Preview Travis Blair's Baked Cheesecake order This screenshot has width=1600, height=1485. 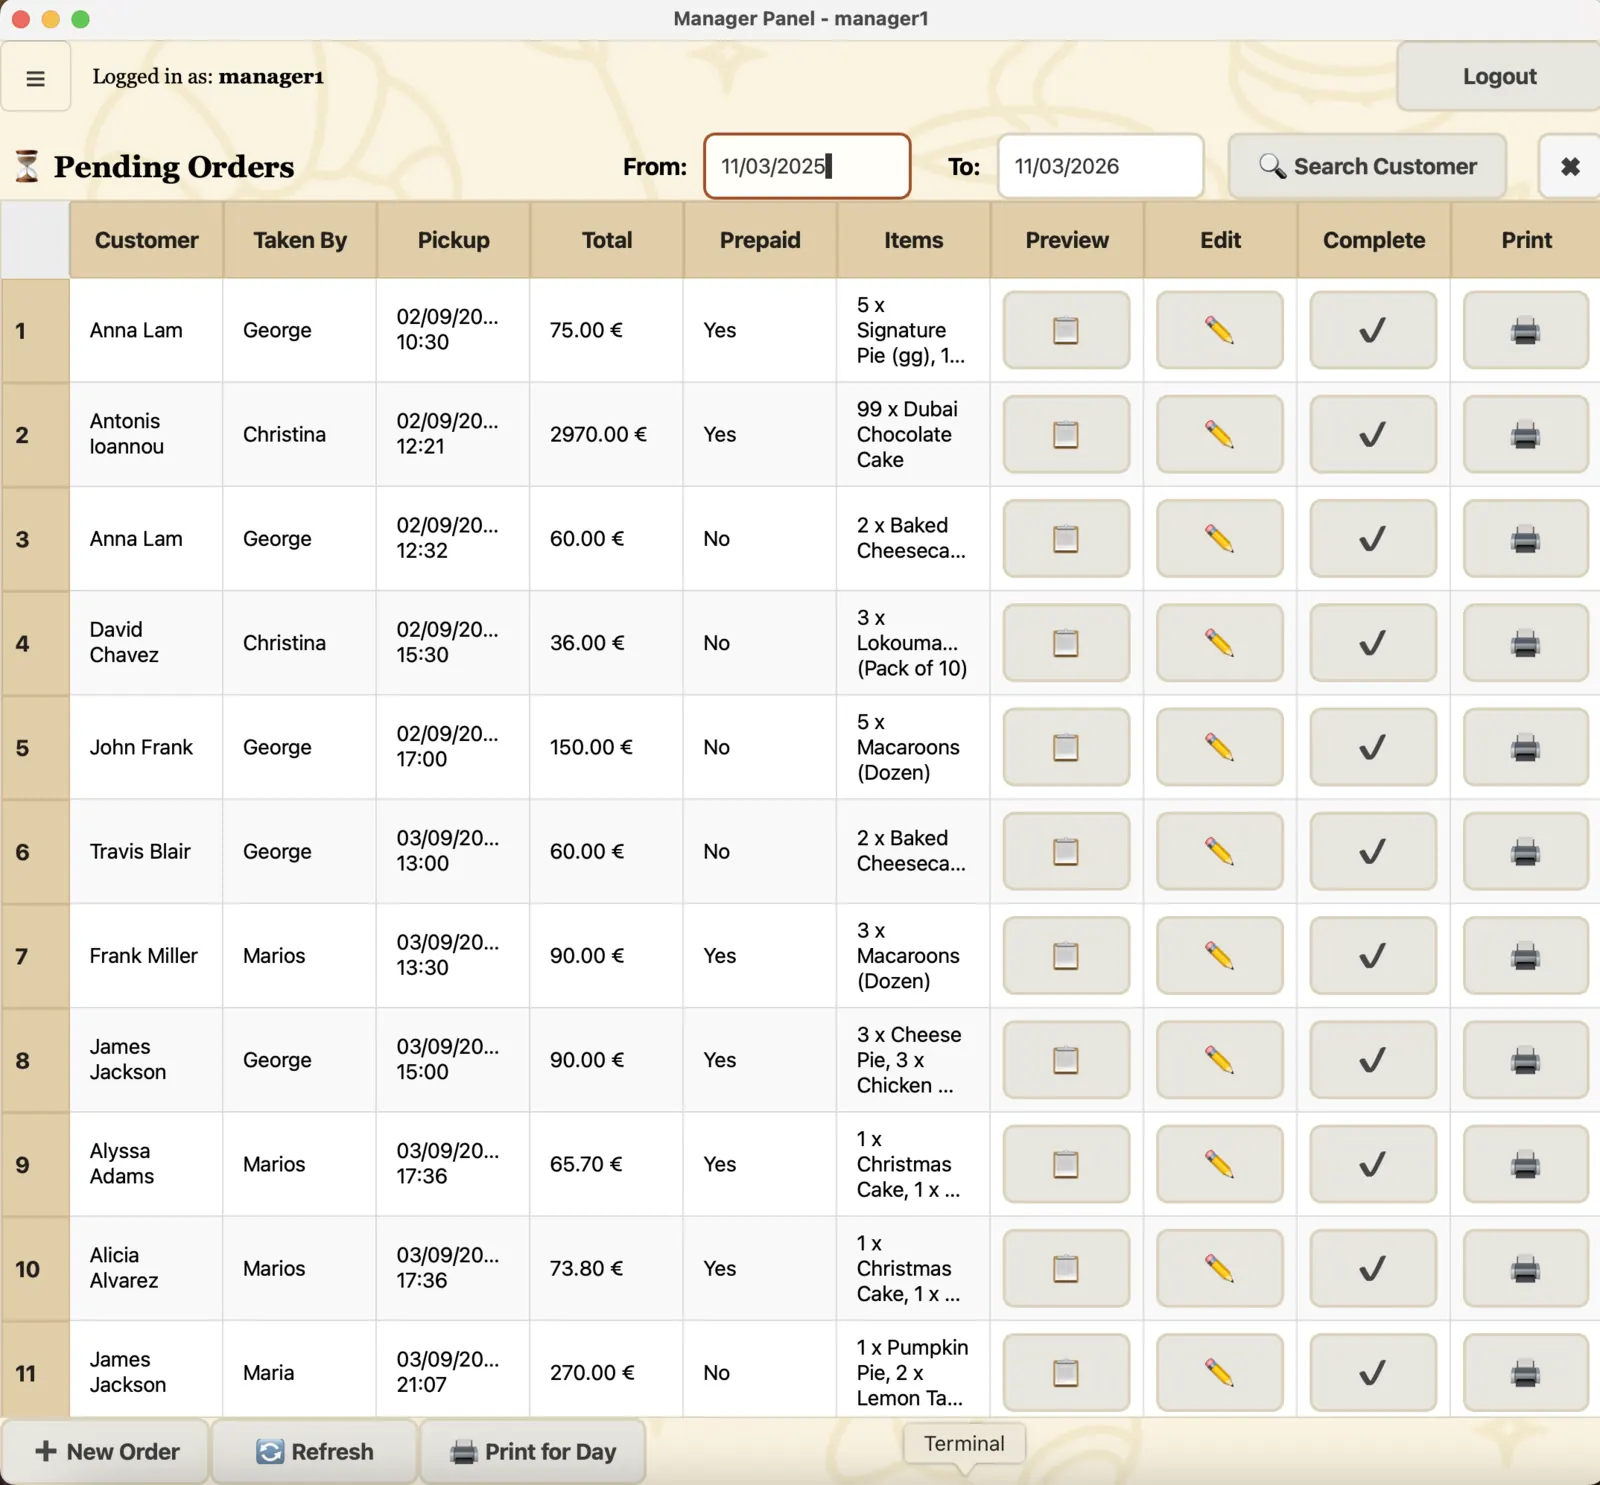coord(1066,851)
